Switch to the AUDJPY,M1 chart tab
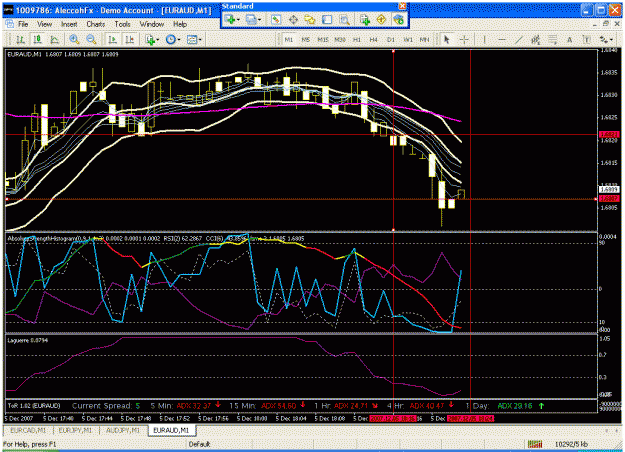 point(123,430)
